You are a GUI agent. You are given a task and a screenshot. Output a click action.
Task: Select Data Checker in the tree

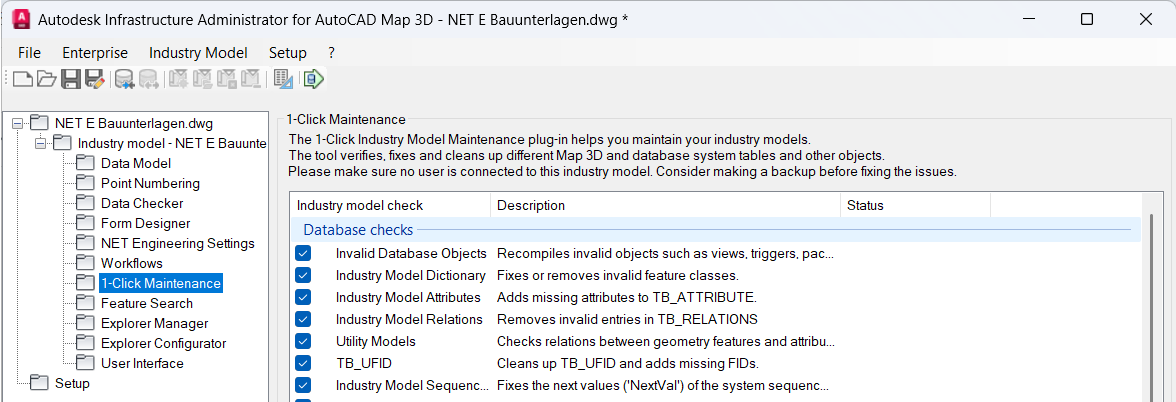point(142,203)
